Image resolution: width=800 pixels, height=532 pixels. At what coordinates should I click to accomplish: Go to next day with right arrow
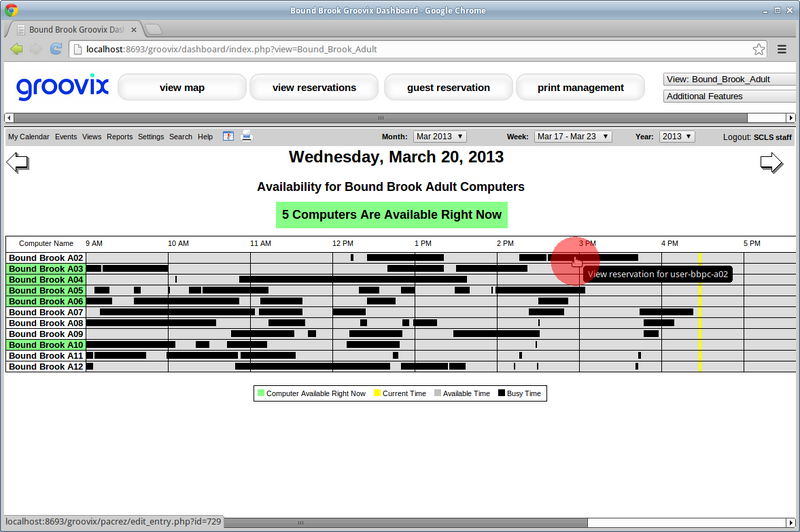click(x=771, y=163)
